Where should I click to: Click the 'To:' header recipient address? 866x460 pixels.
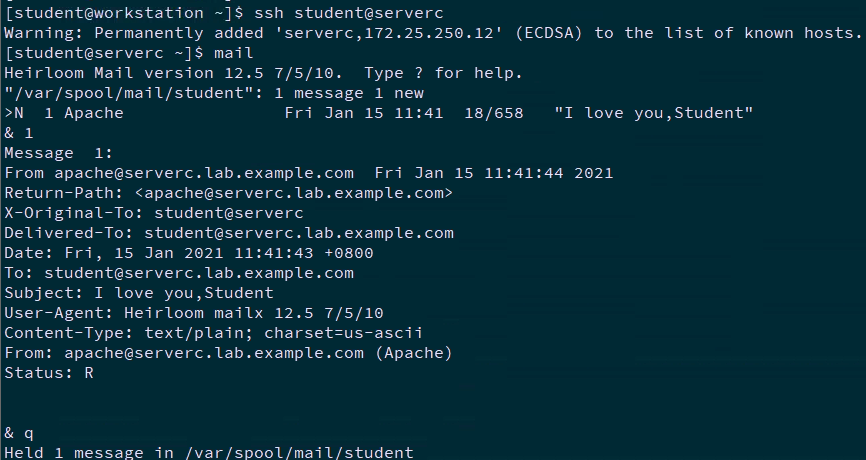tap(198, 273)
